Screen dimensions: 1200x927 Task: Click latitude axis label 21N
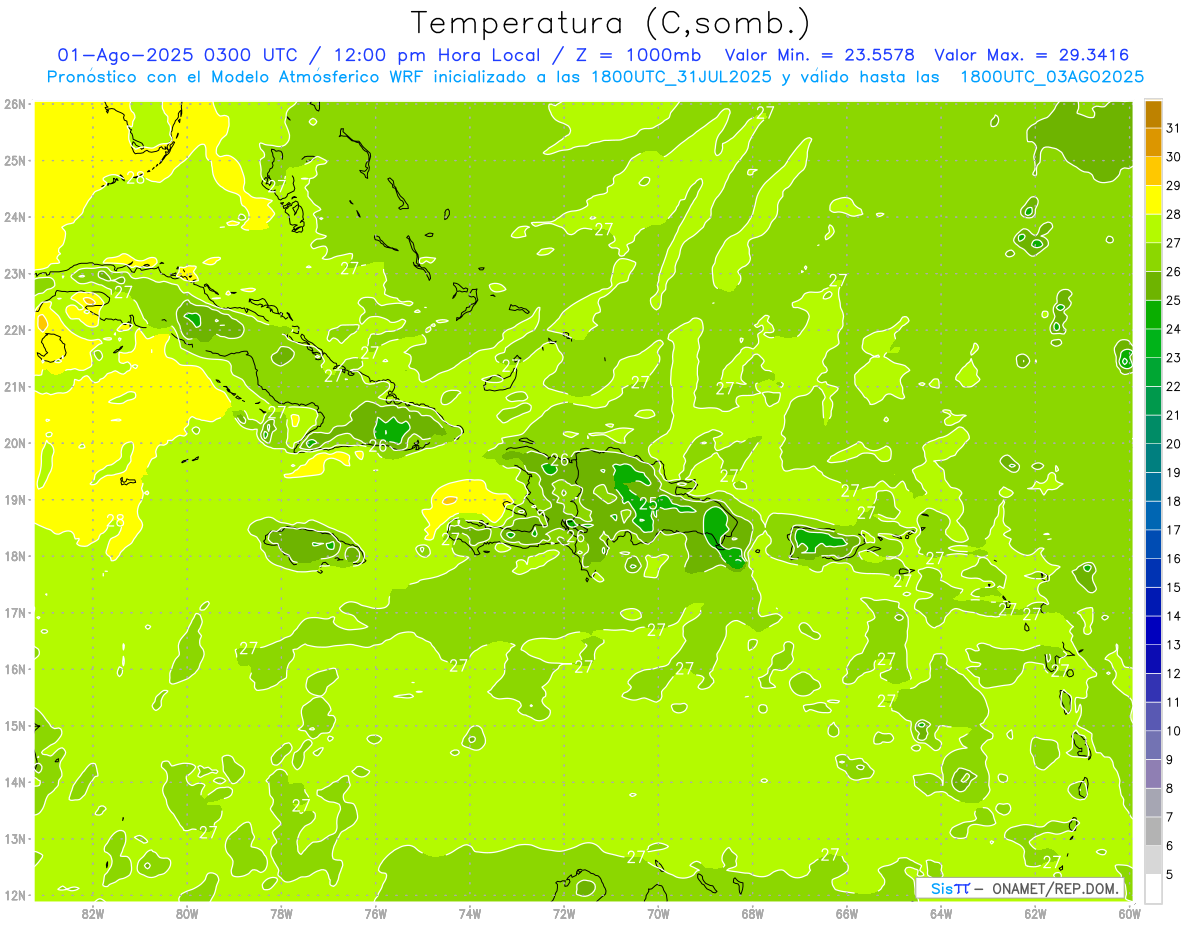14,386
